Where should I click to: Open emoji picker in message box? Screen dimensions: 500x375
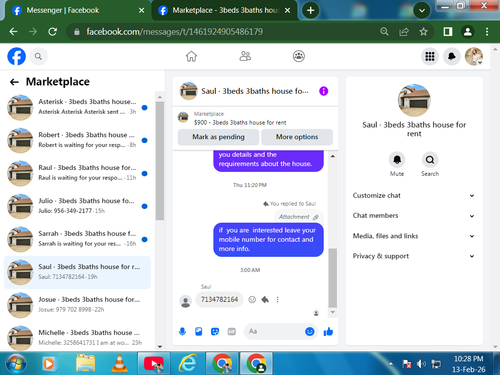click(310, 331)
